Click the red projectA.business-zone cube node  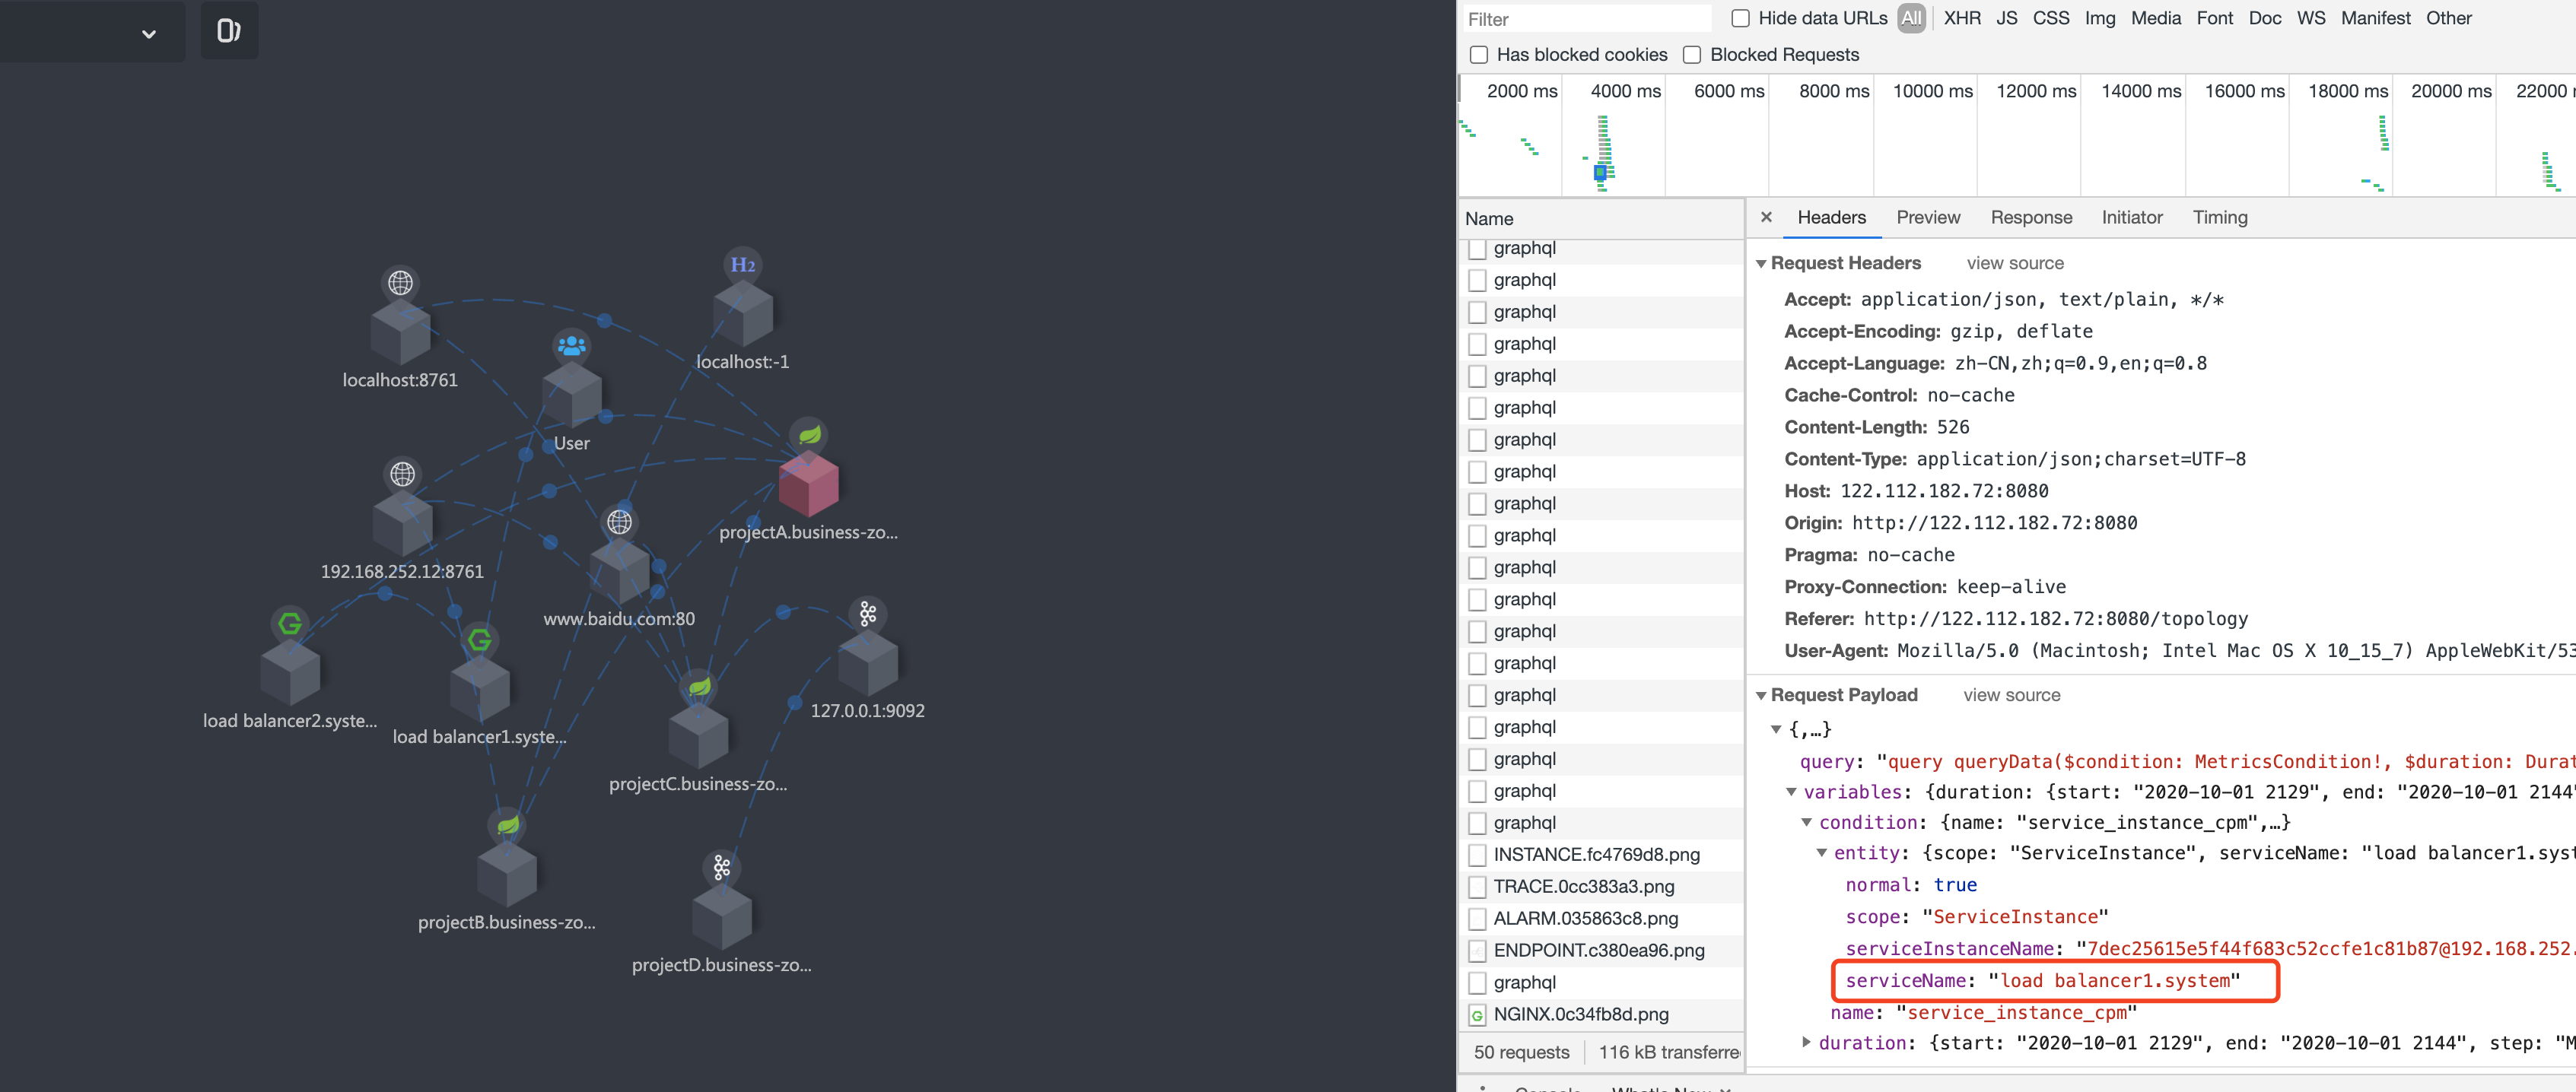click(808, 484)
